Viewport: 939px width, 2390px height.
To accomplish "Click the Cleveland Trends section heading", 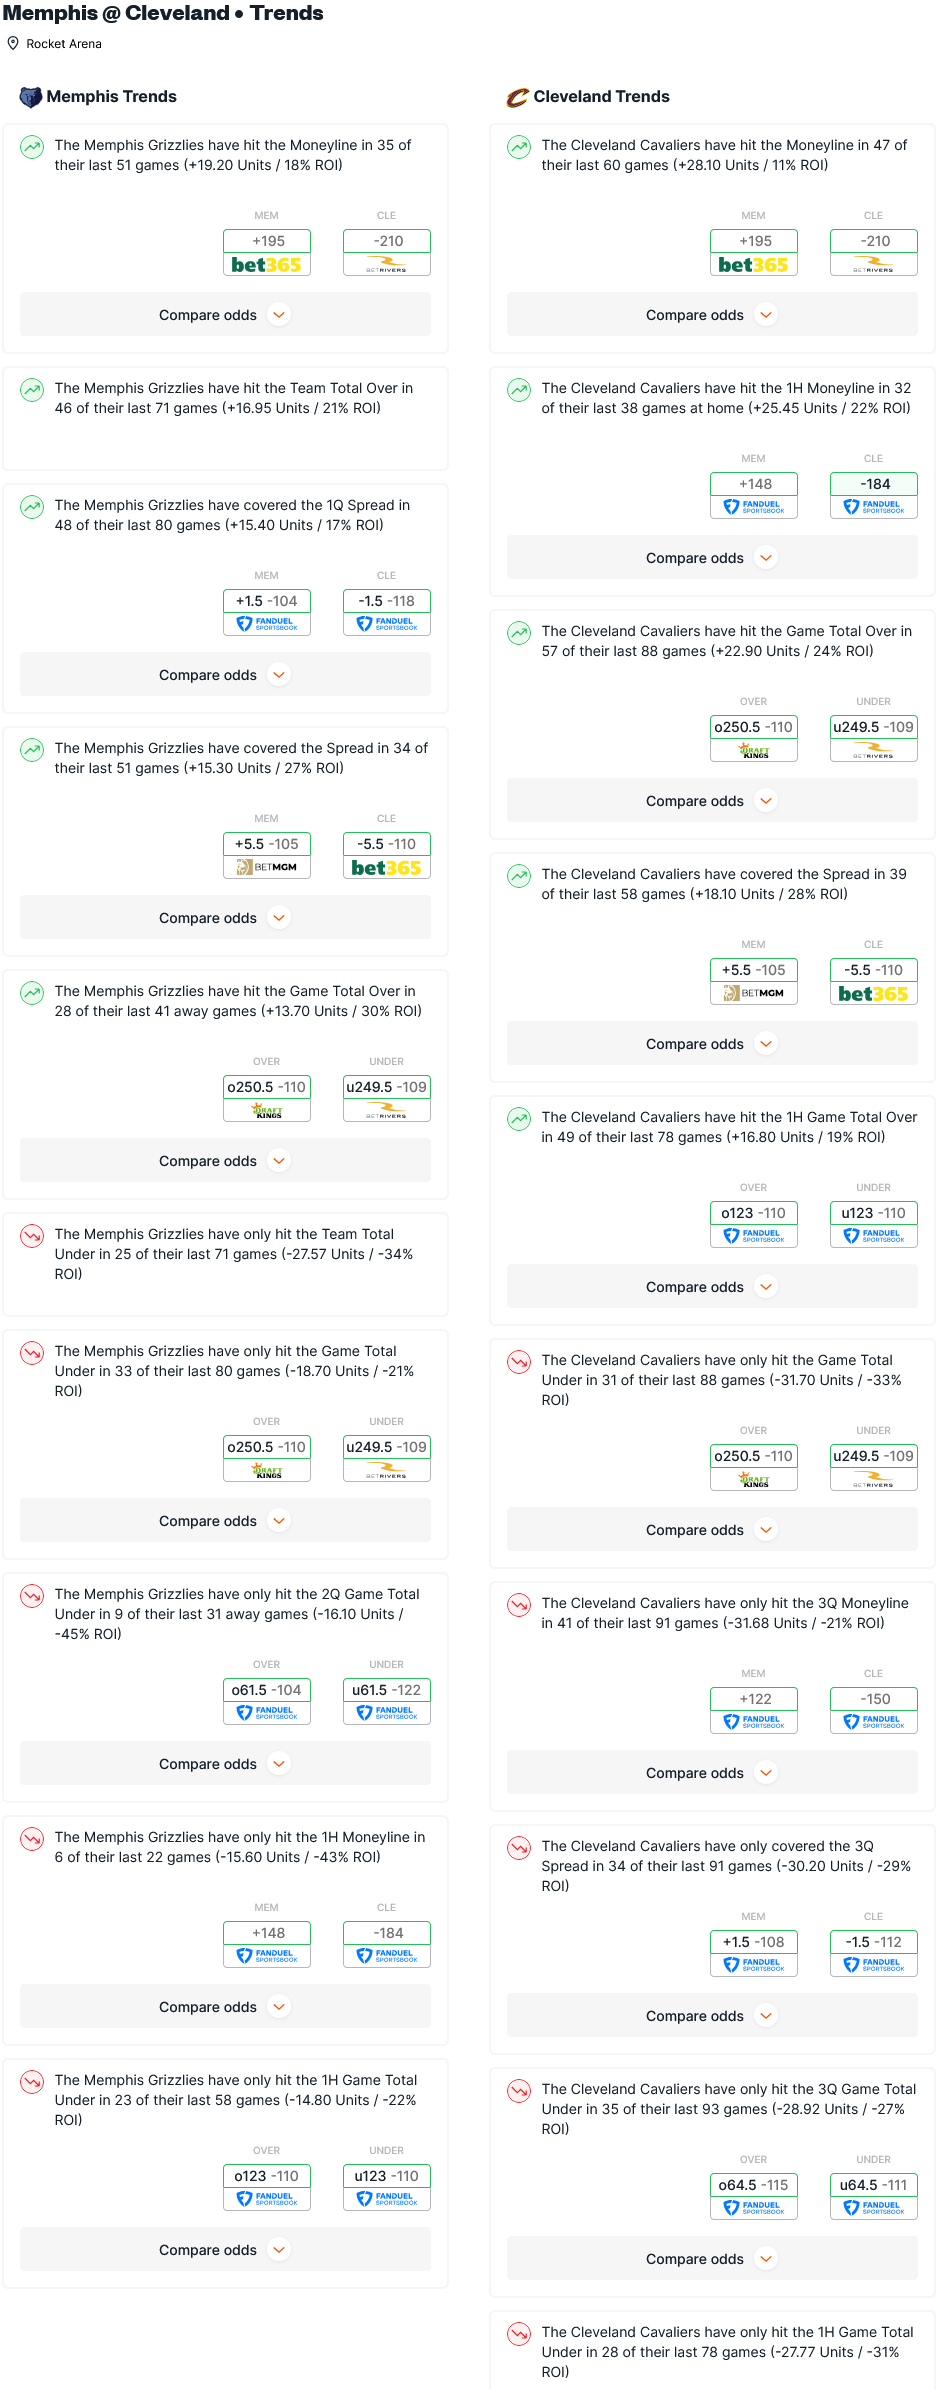I will [x=601, y=97].
